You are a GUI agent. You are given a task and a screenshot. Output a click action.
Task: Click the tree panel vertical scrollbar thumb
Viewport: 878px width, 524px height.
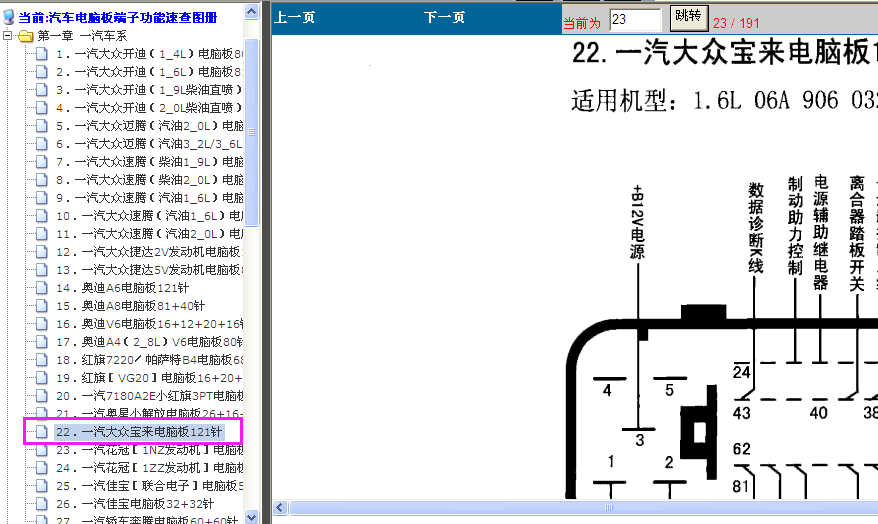pos(252,132)
